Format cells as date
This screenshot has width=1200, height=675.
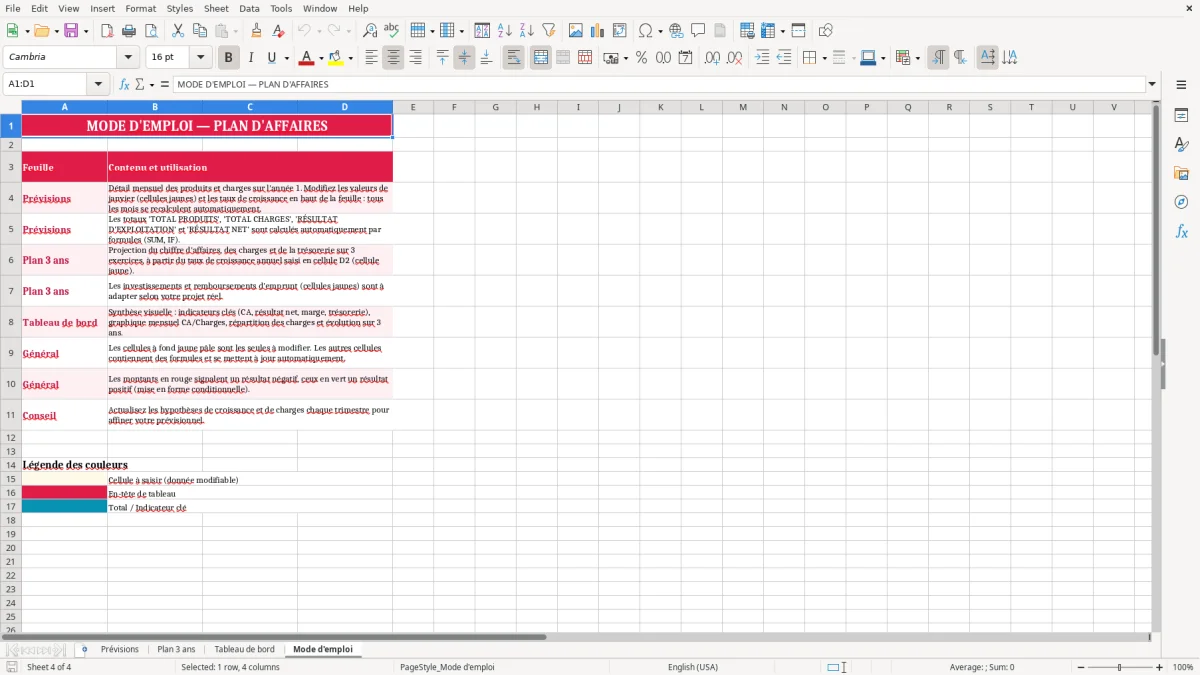click(685, 58)
